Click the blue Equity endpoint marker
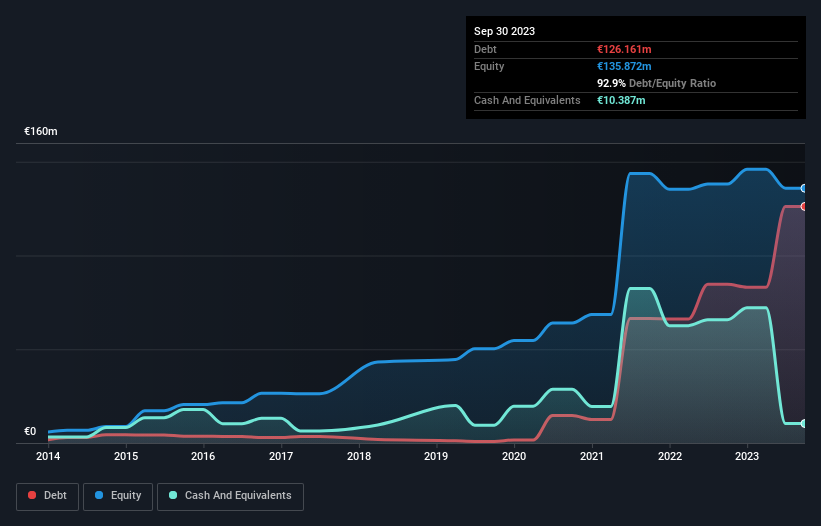This screenshot has height=526, width=821. coord(804,188)
